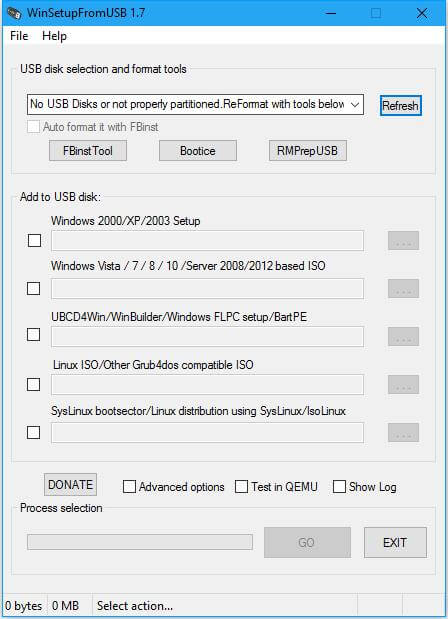Viewport: 448px width, 619px height.
Task: Click browse button for Windows 2000/XP/2003 Setup
Action: click(403, 240)
